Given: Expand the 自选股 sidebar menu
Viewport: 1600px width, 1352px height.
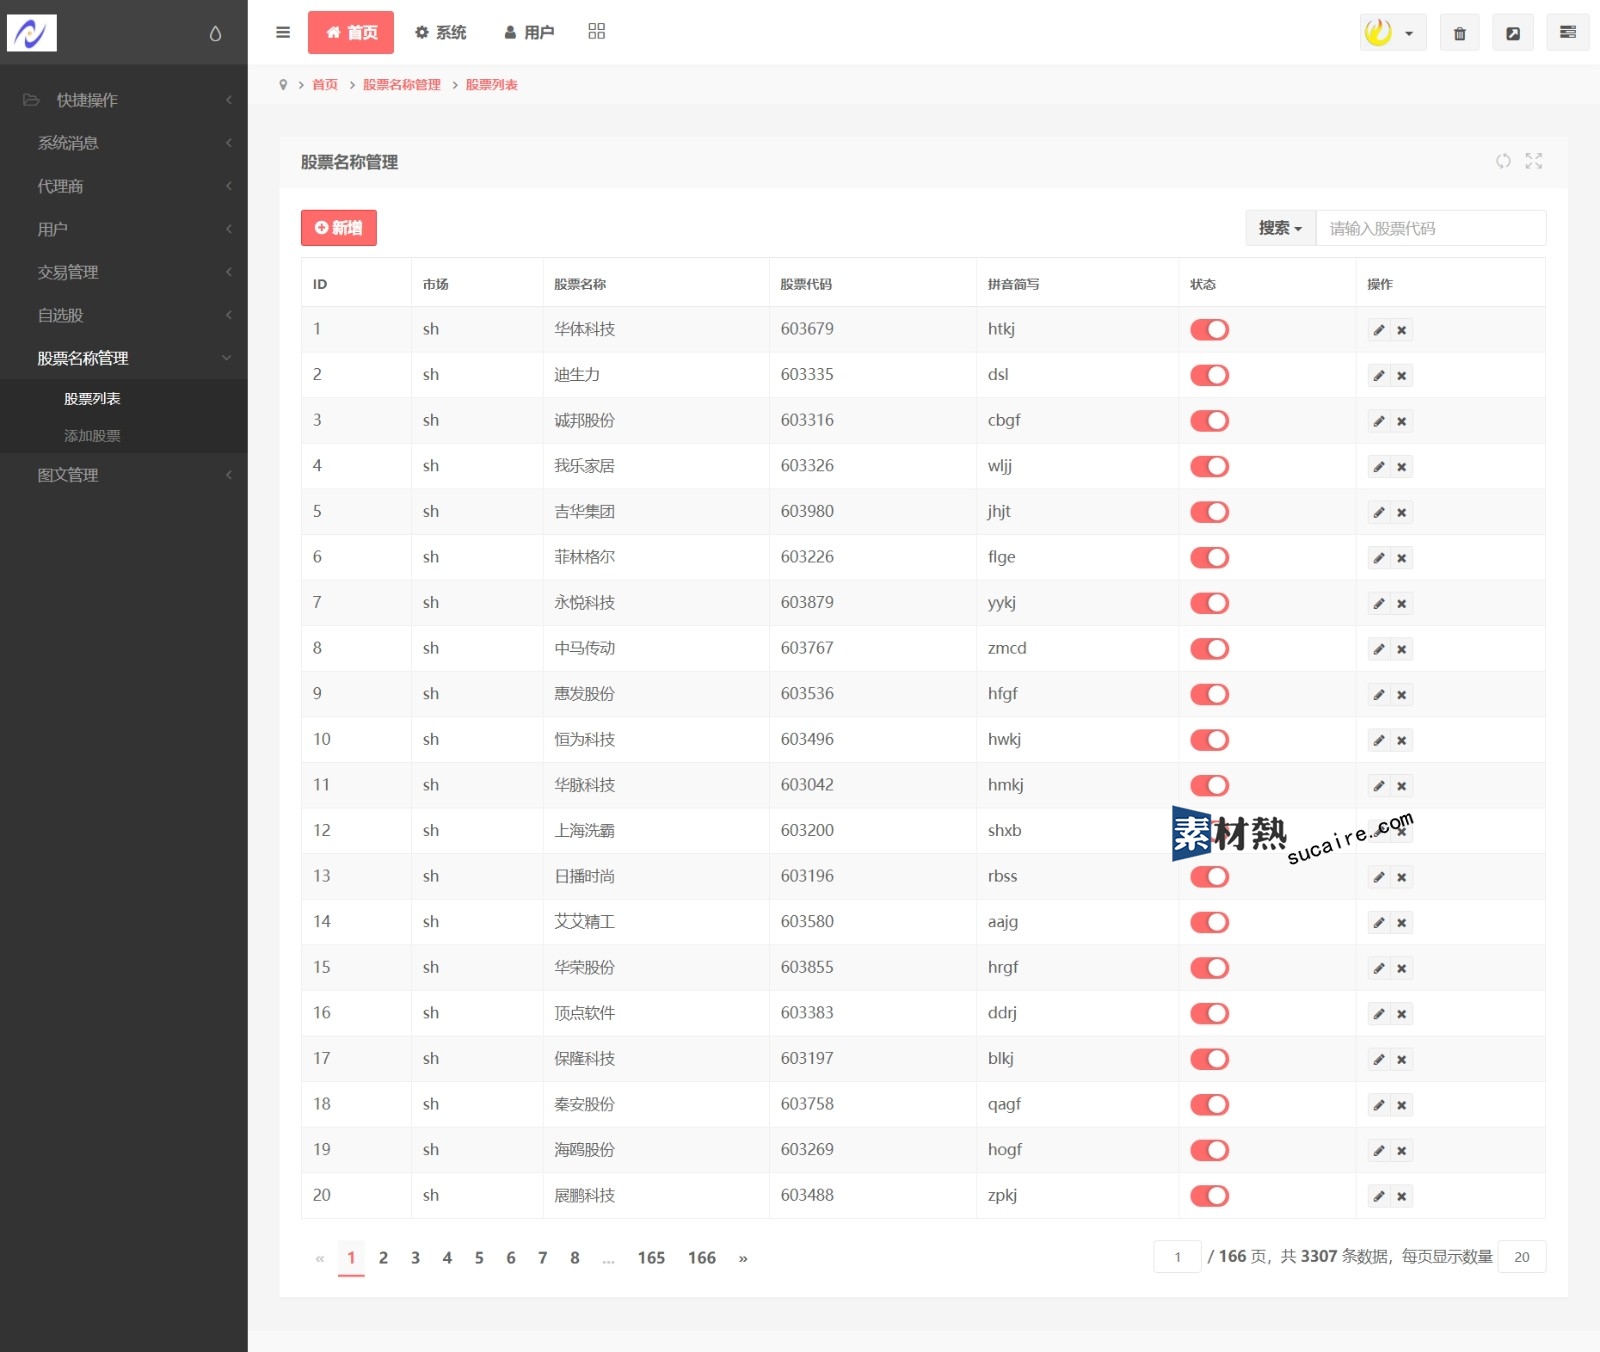Looking at the screenshot, I should pyautogui.click(x=124, y=315).
